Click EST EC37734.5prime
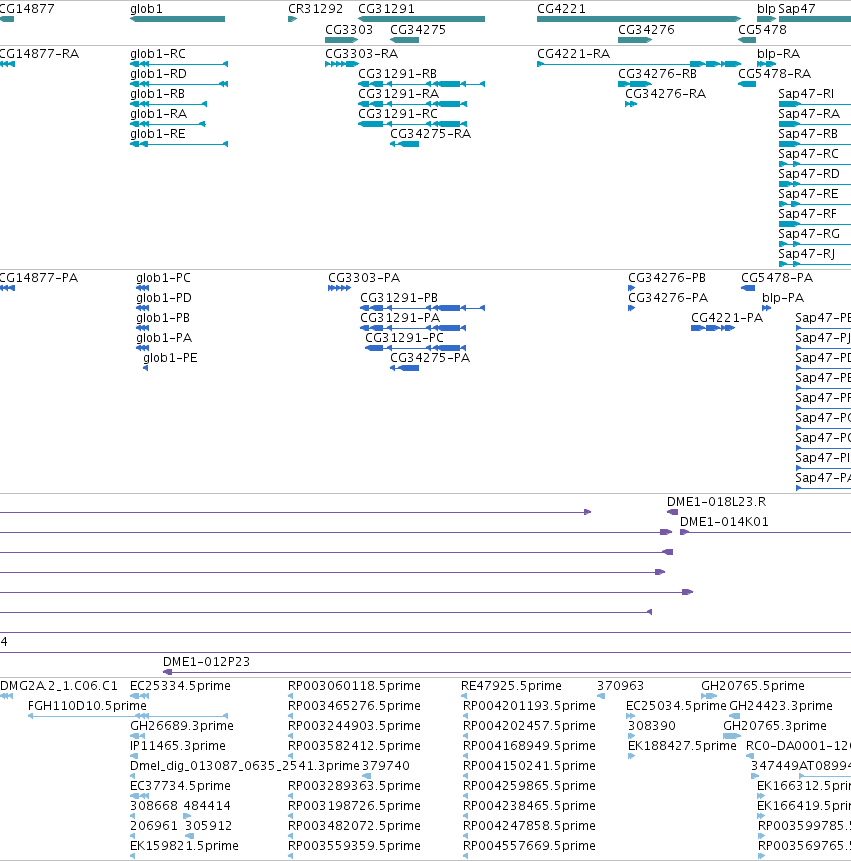The height and width of the screenshot is (861, 851). point(180,786)
